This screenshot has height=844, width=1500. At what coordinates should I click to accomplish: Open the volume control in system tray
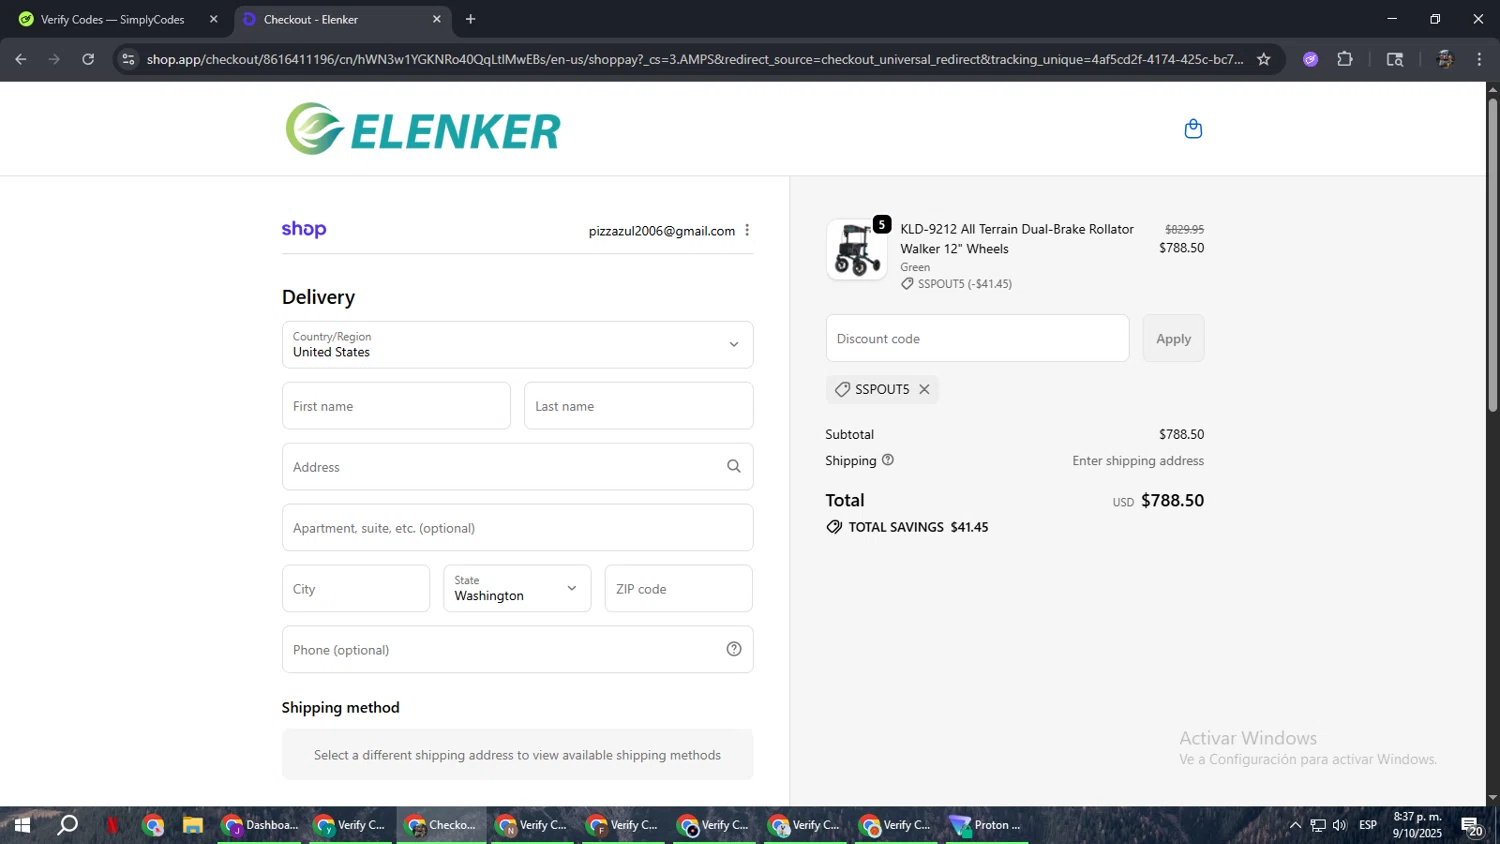[1340, 825]
